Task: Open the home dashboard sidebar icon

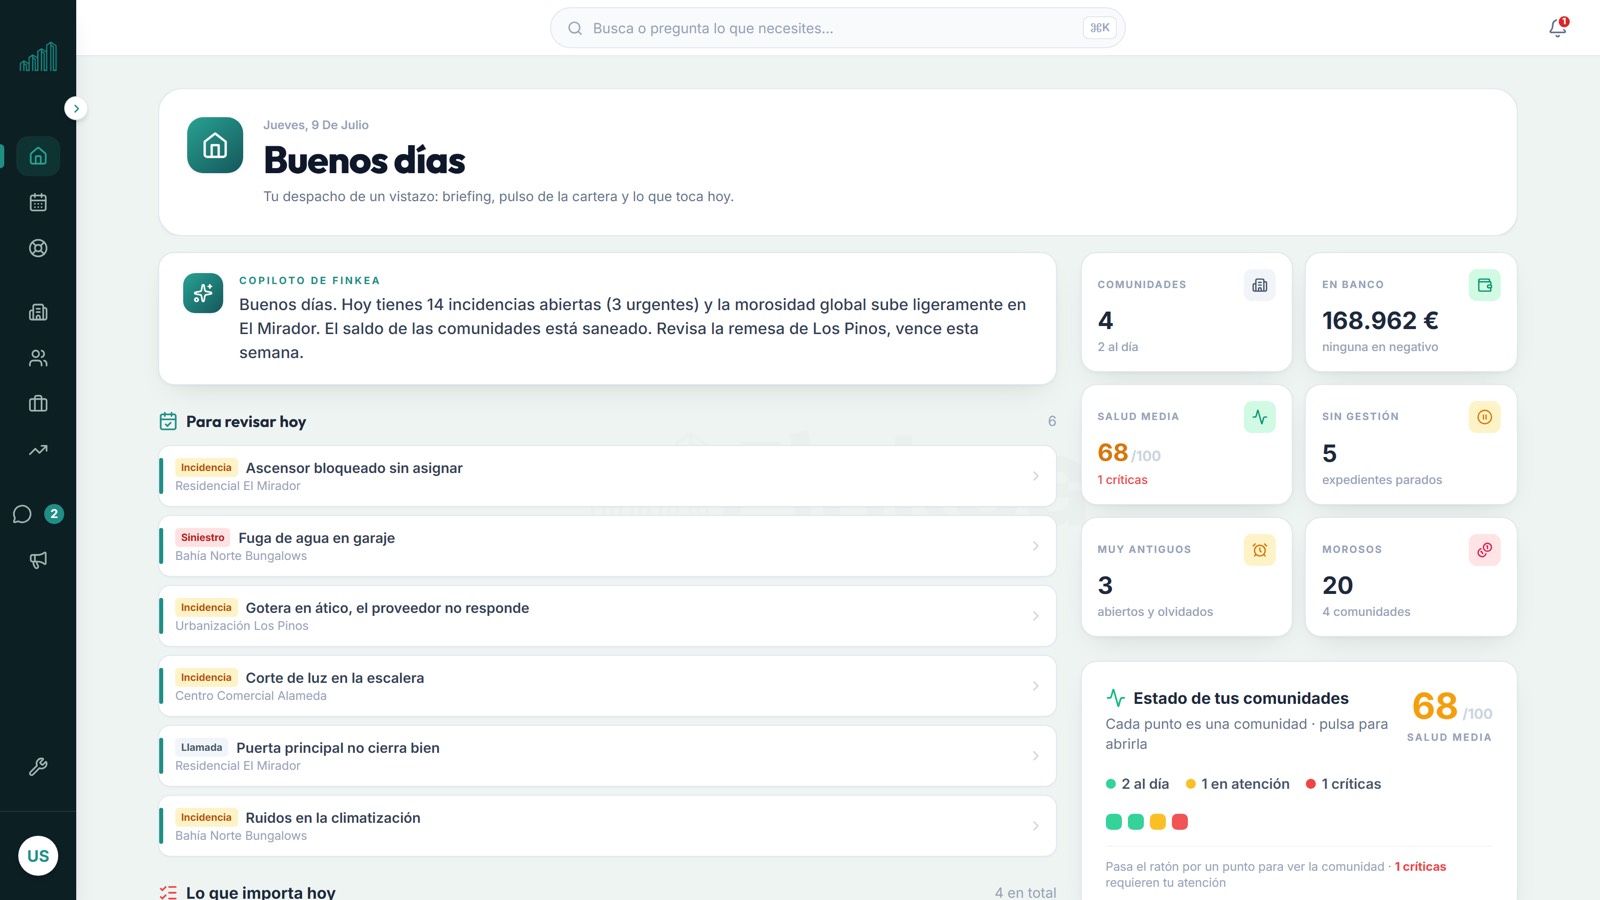Action: point(38,156)
